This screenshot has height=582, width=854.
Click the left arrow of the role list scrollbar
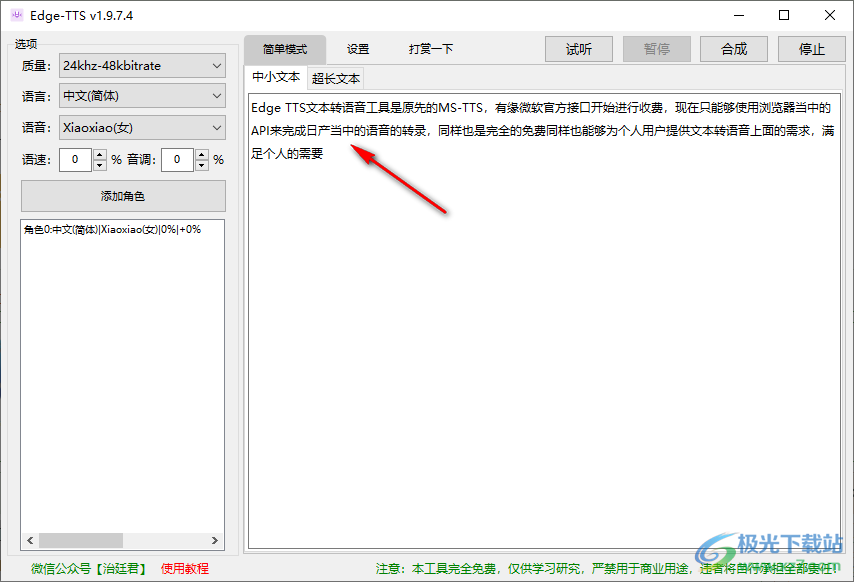click(x=30, y=541)
